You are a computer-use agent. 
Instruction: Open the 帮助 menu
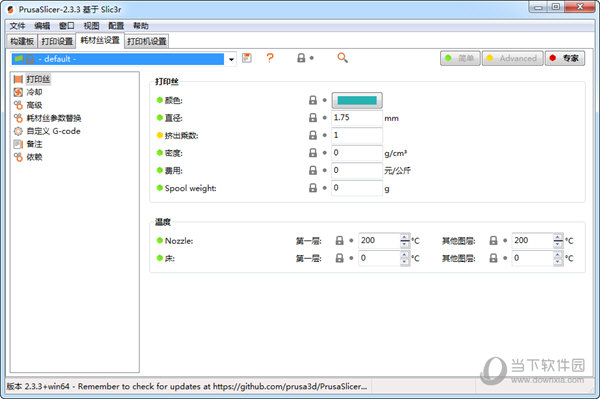coord(141,26)
